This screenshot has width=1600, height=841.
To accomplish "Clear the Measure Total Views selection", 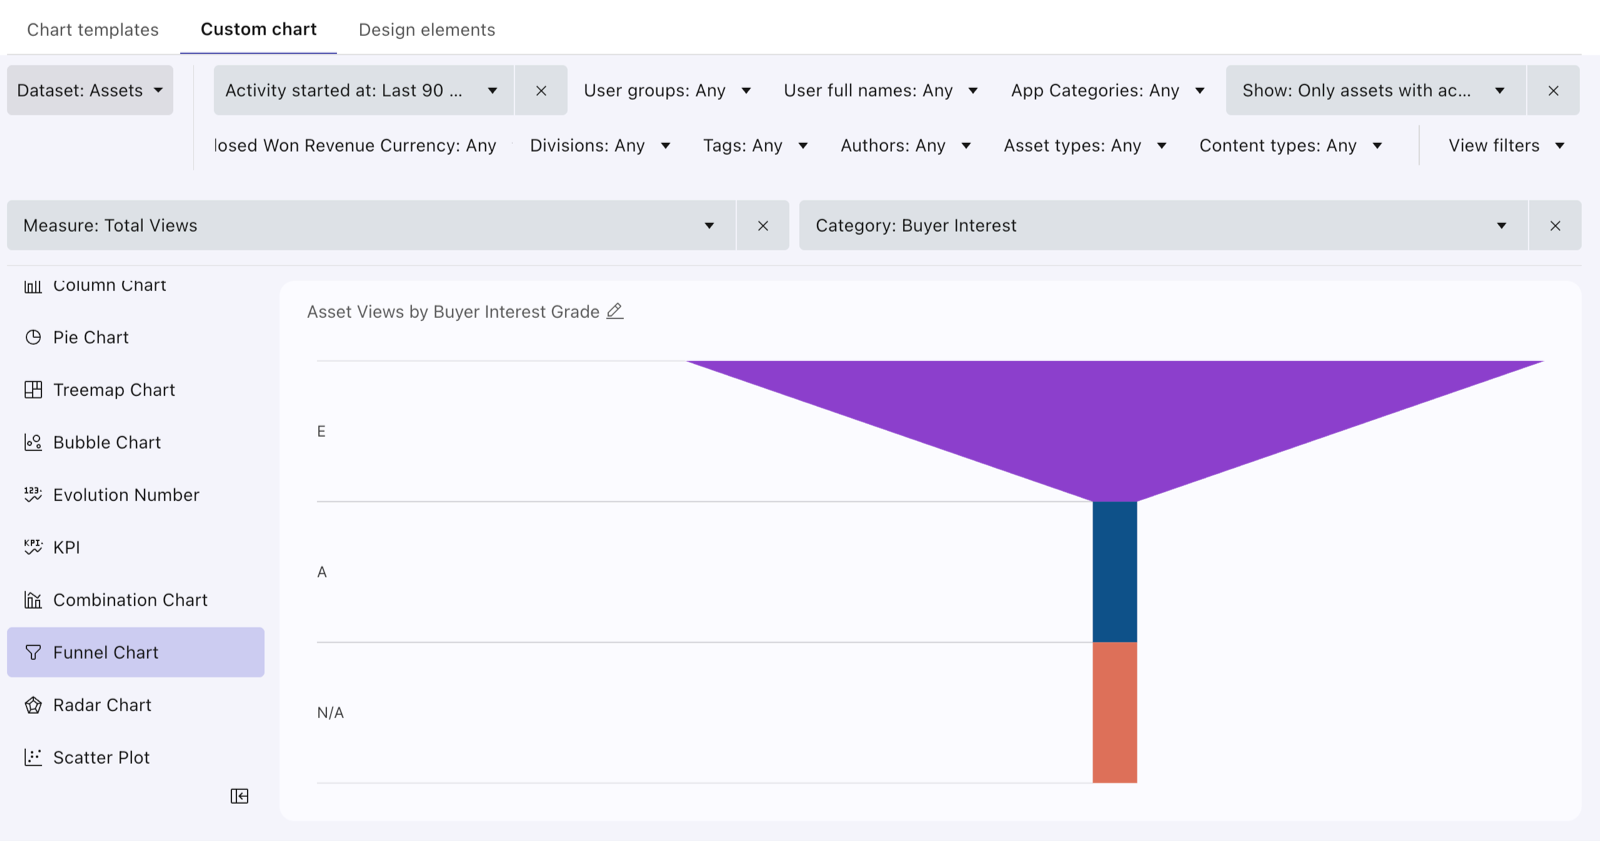I will (x=763, y=226).
